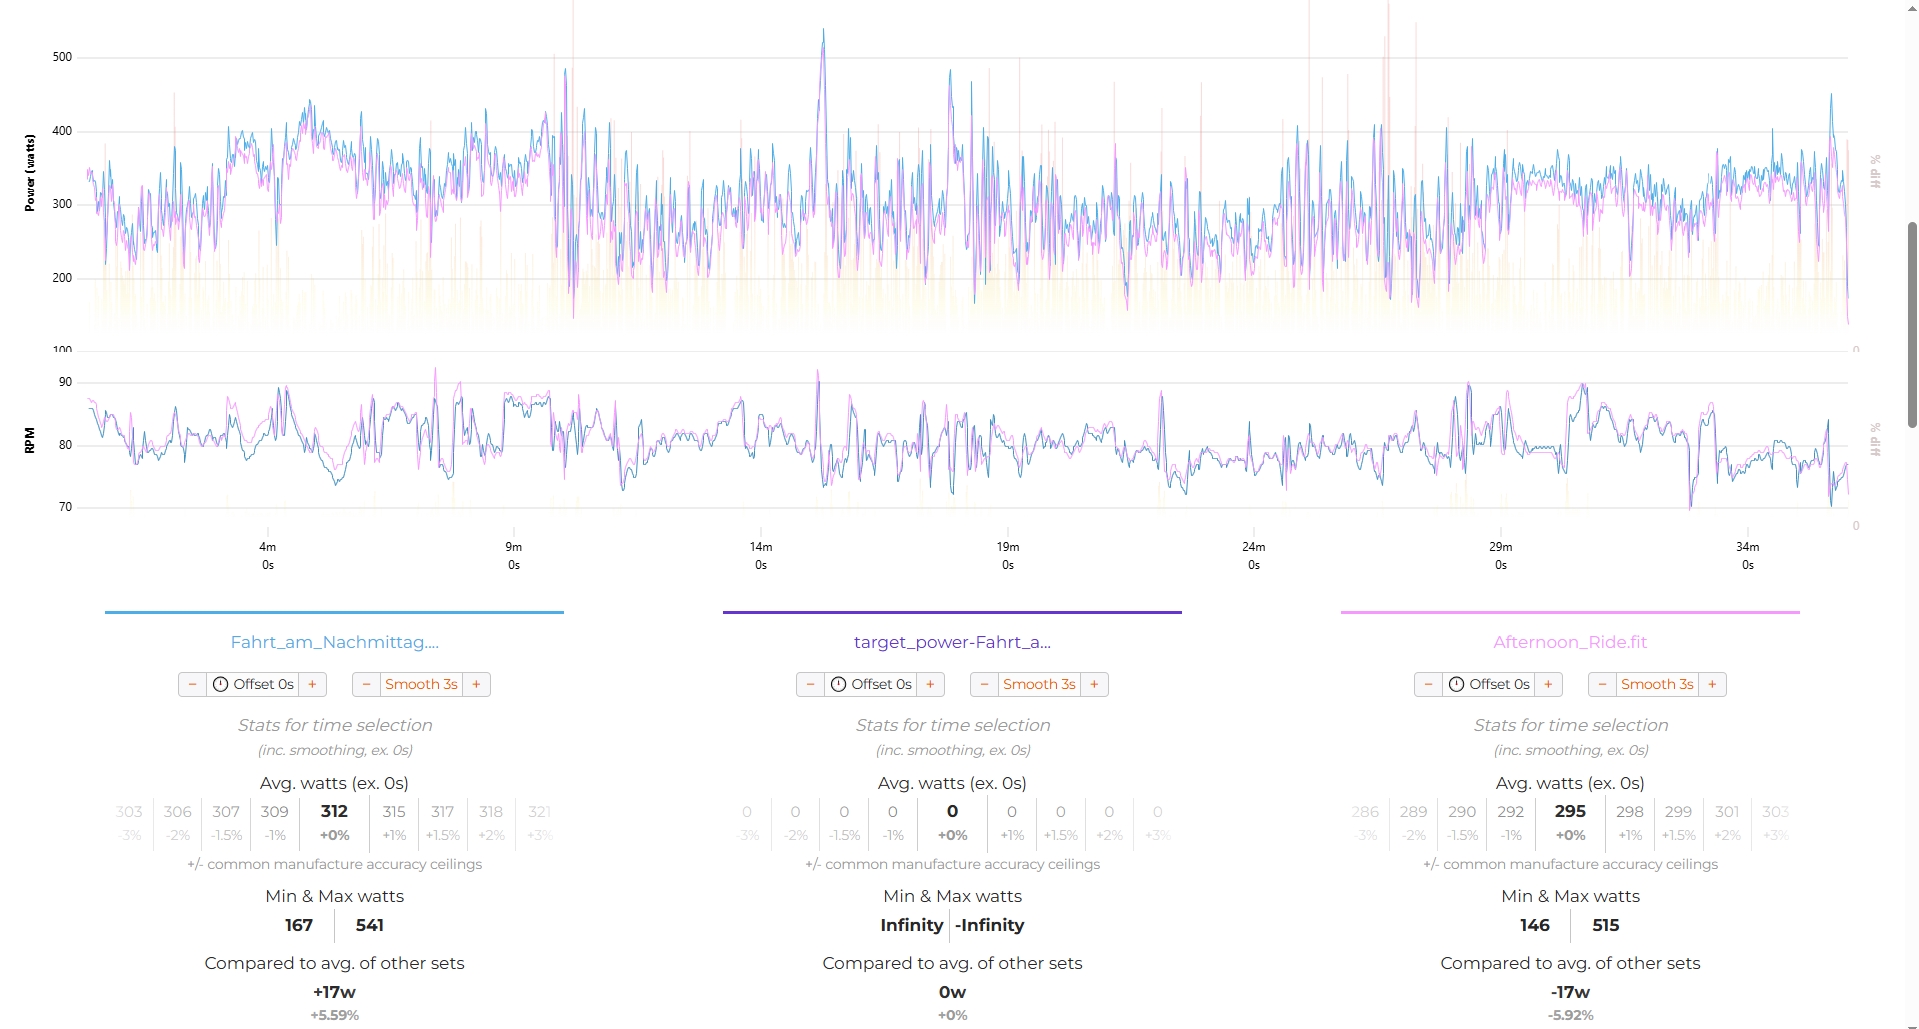The image size is (1919, 1029).
Task: Select +1% avg watts value 315
Action: (x=394, y=821)
